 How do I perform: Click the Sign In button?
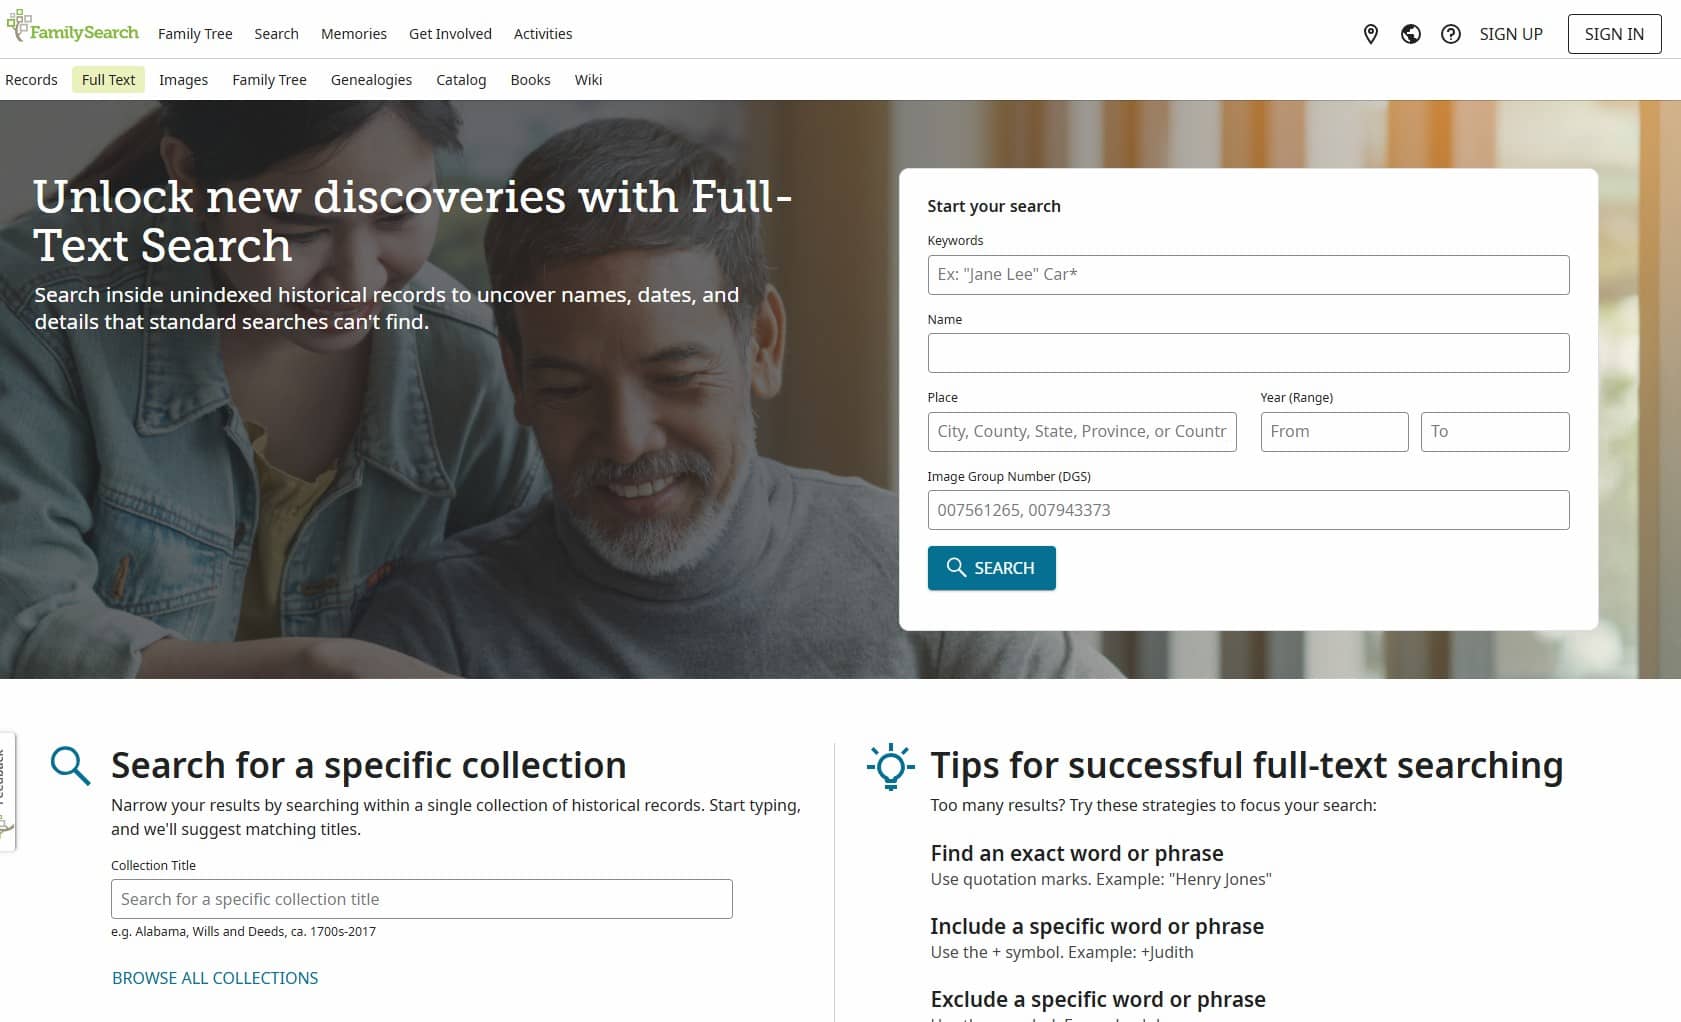[x=1614, y=34]
